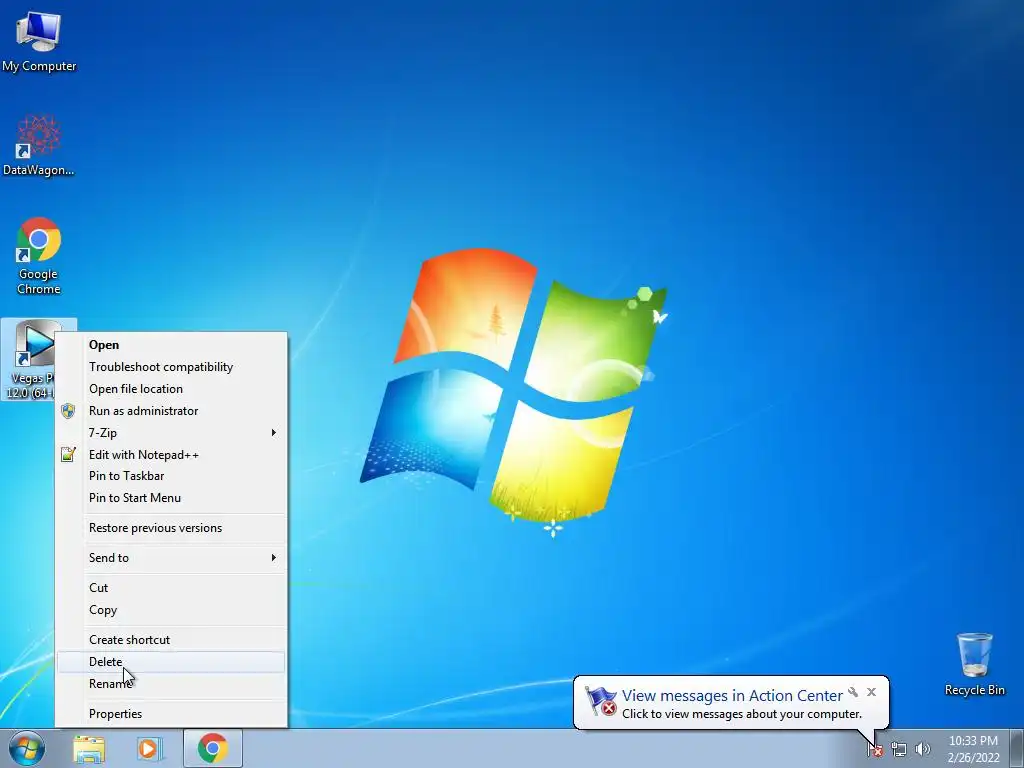Choose Restore previous versions

pos(171,528)
